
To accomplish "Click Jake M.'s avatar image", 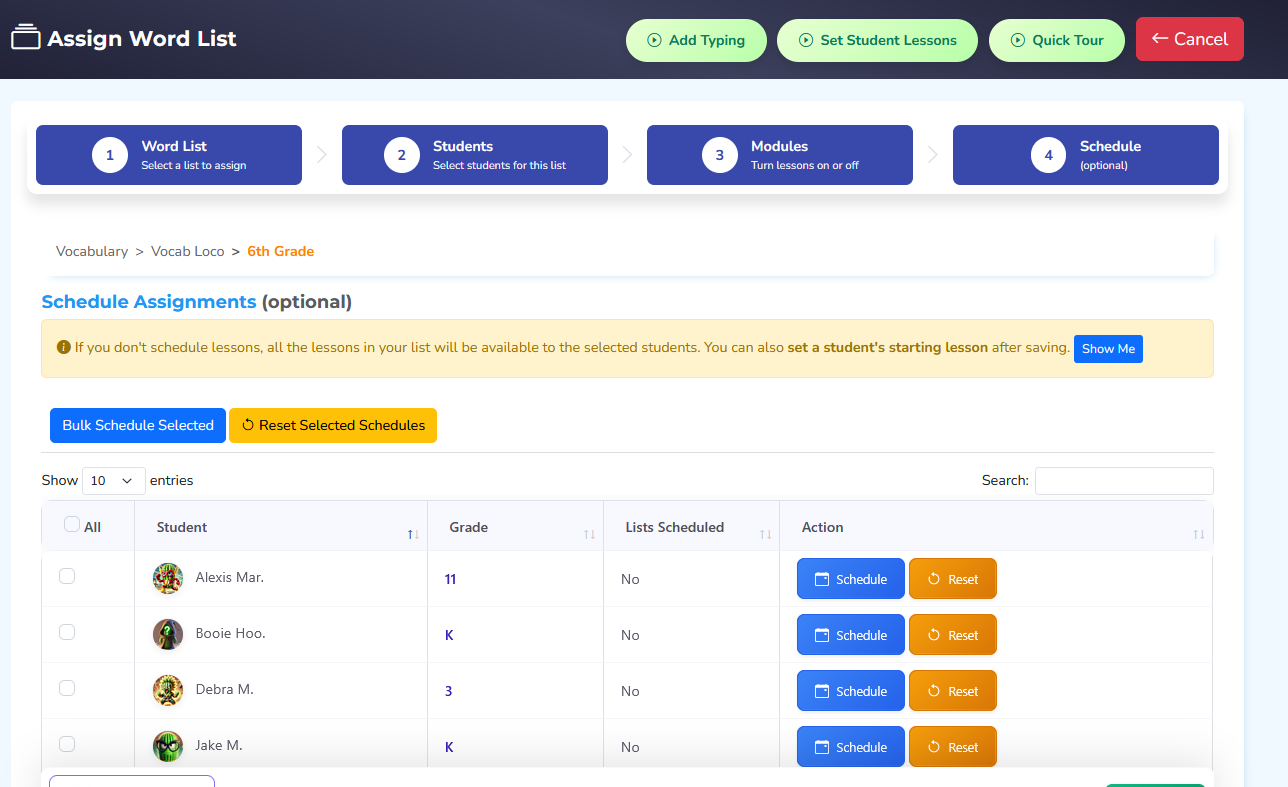I will [x=168, y=746].
